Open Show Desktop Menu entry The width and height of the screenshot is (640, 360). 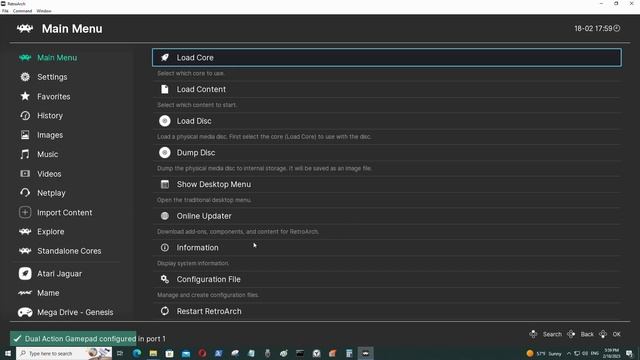[387, 184]
